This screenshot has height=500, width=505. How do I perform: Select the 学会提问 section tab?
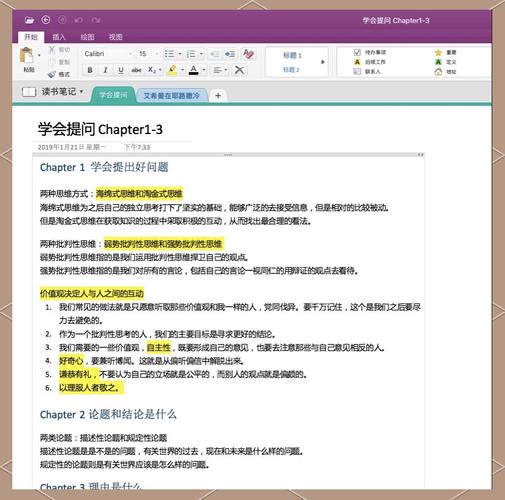113,95
